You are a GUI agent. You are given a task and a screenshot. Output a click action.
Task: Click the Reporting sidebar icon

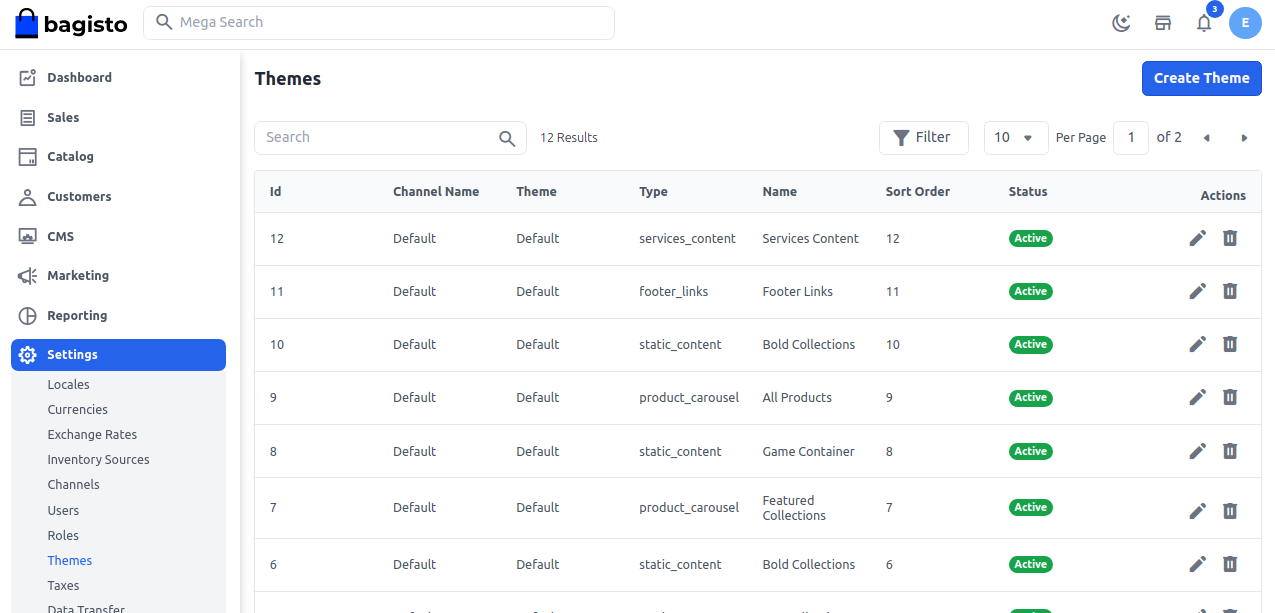[28, 315]
